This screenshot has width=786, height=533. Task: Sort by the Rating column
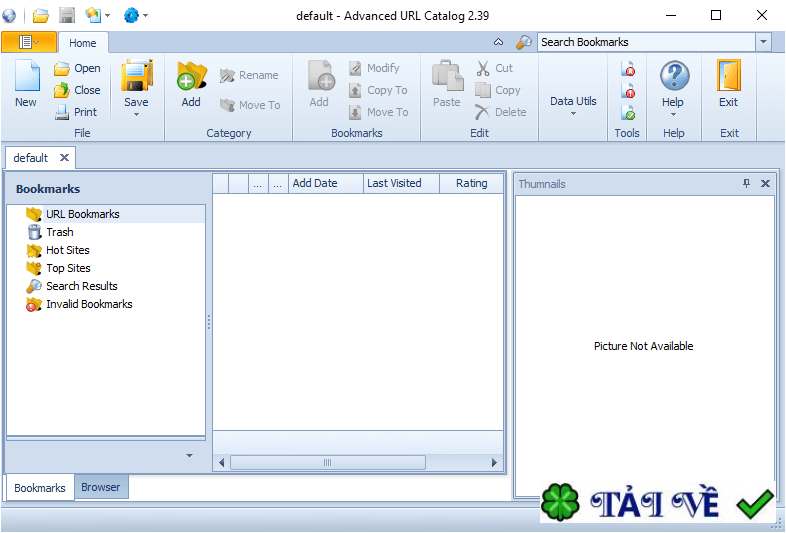tap(471, 184)
